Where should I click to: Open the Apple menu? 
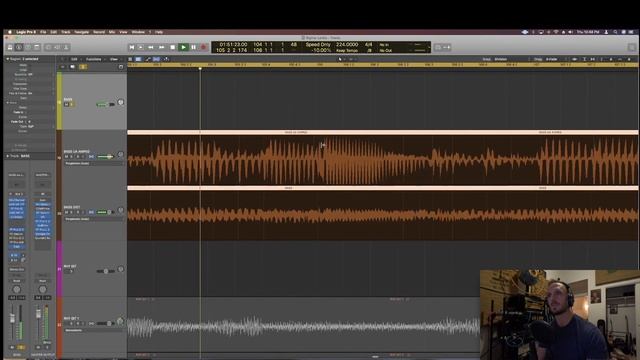tap(9, 32)
